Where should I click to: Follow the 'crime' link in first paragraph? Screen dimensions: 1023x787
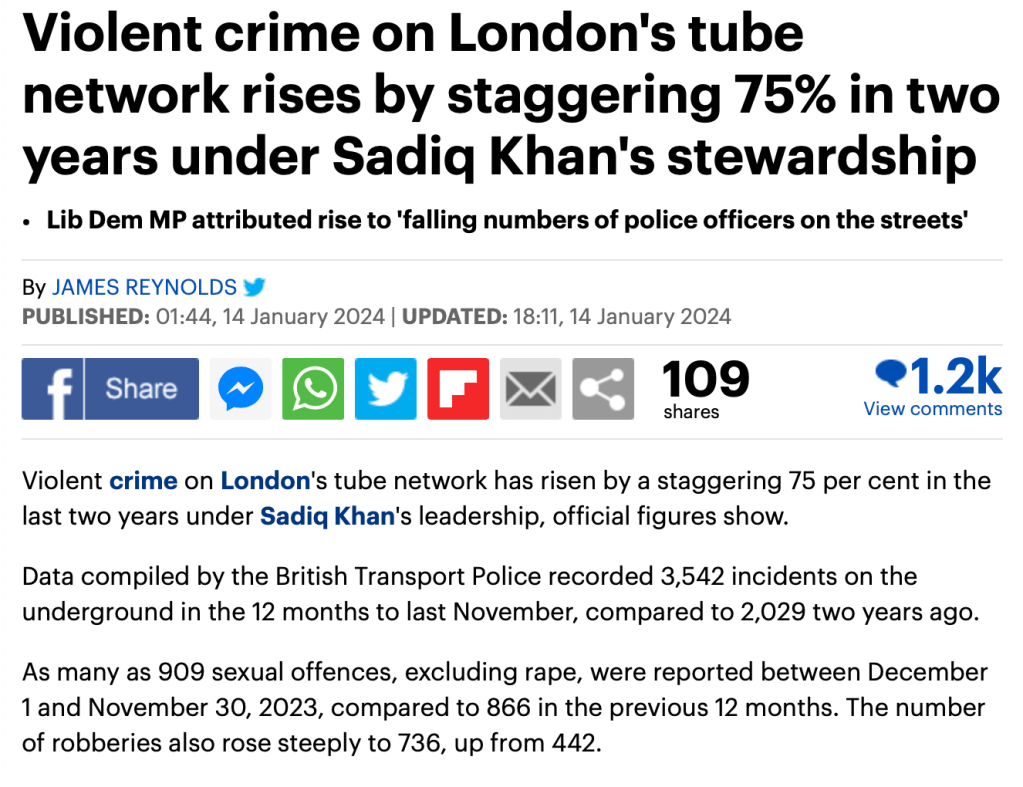click(x=143, y=480)
